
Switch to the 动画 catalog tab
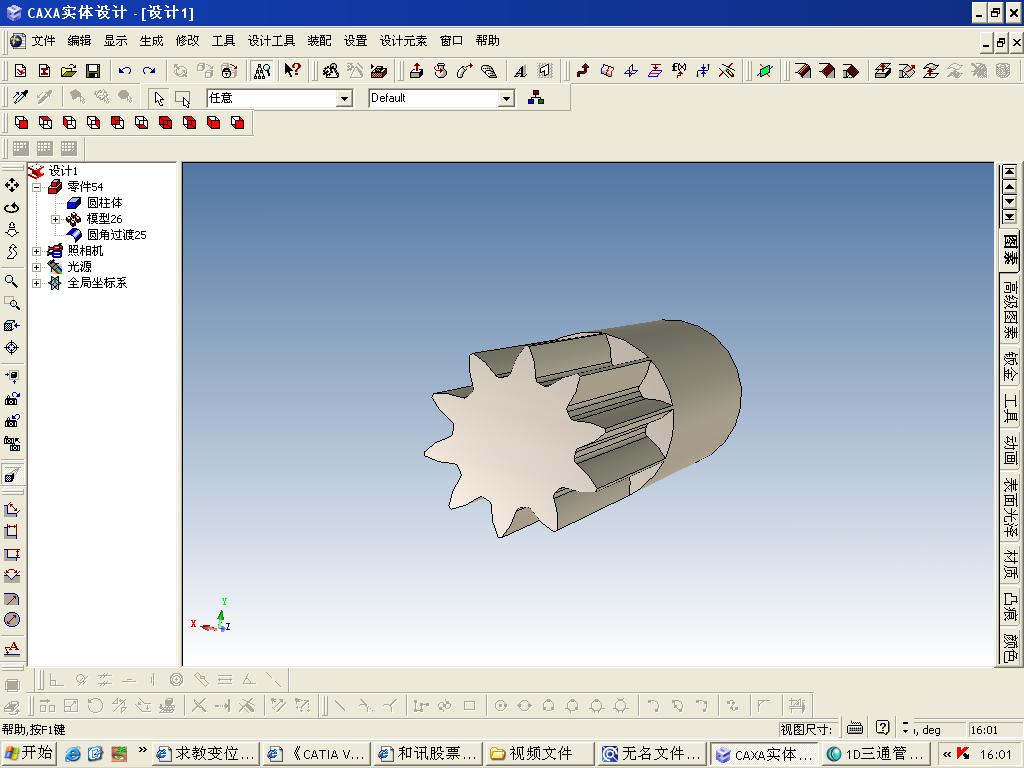click(1010, 449)
